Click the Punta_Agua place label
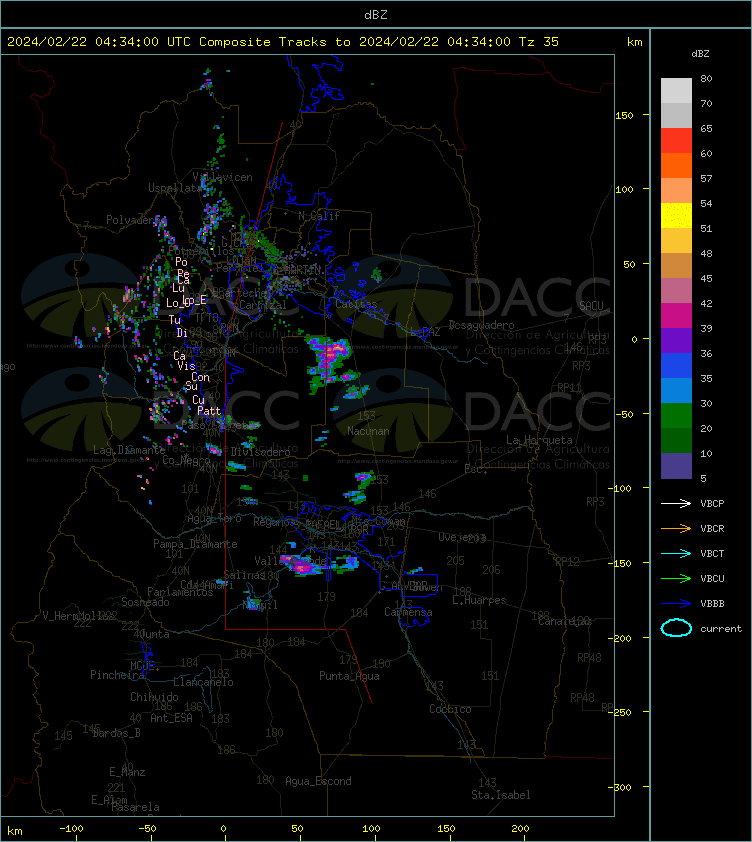752x842 pixels. (x=349, y=676)
